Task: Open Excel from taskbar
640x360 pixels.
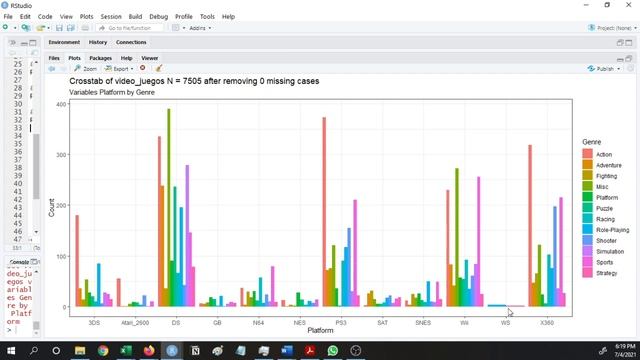Action: pyautogui.click(x=126, y=351)
